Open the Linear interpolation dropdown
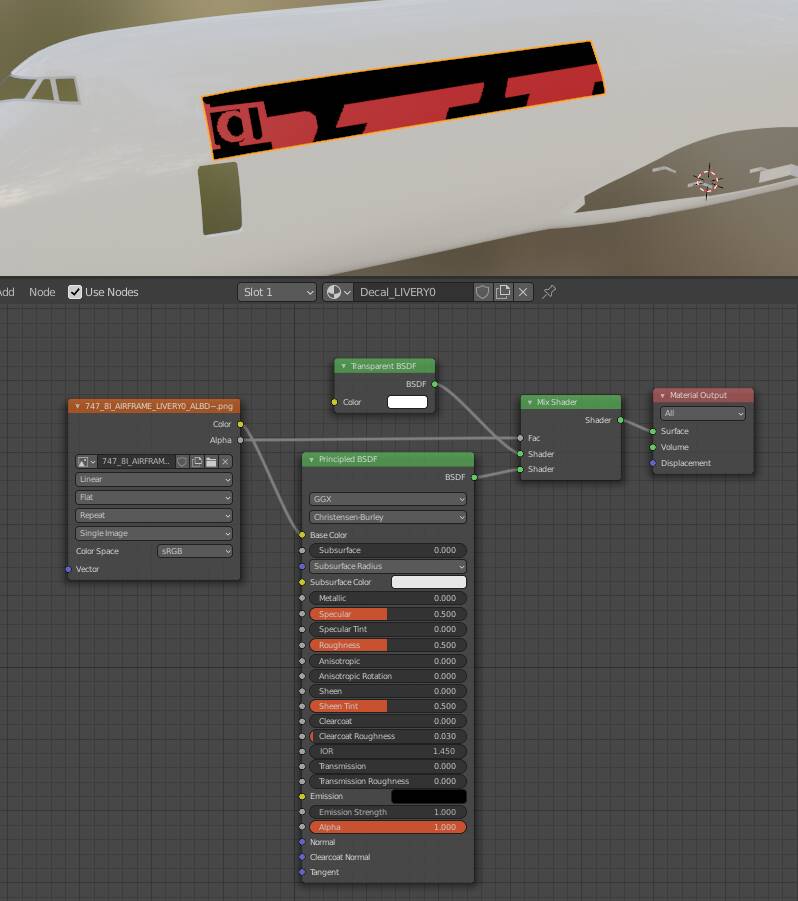Screen dimensions: 798x901 [154, 479]
